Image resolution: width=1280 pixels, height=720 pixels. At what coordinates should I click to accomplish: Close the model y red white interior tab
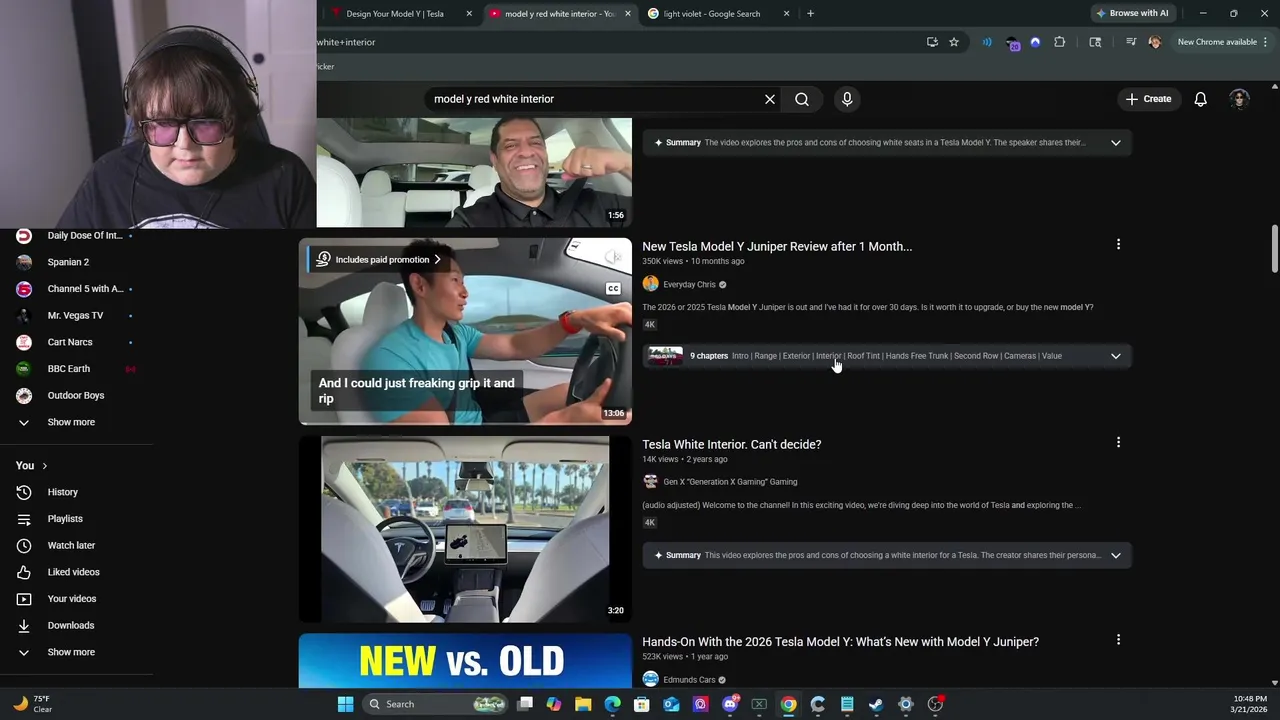[628, 14]
